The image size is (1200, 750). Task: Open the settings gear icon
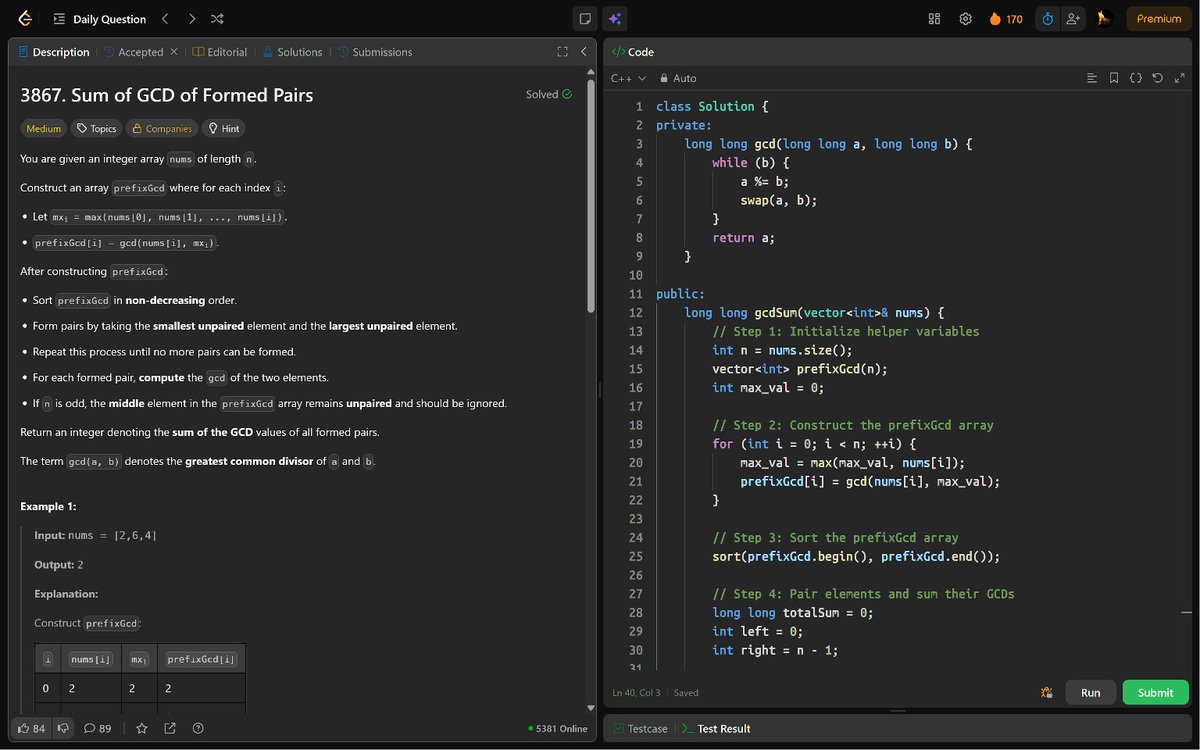(x=965, y=19)
